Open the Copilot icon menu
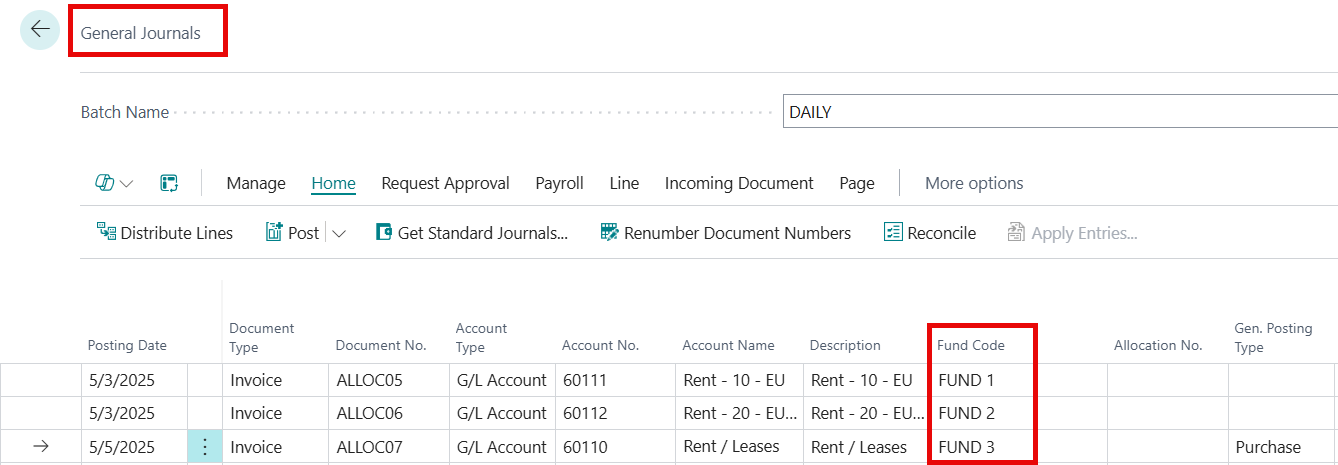The image size is (1338, 465). click(x=105, y=183)
